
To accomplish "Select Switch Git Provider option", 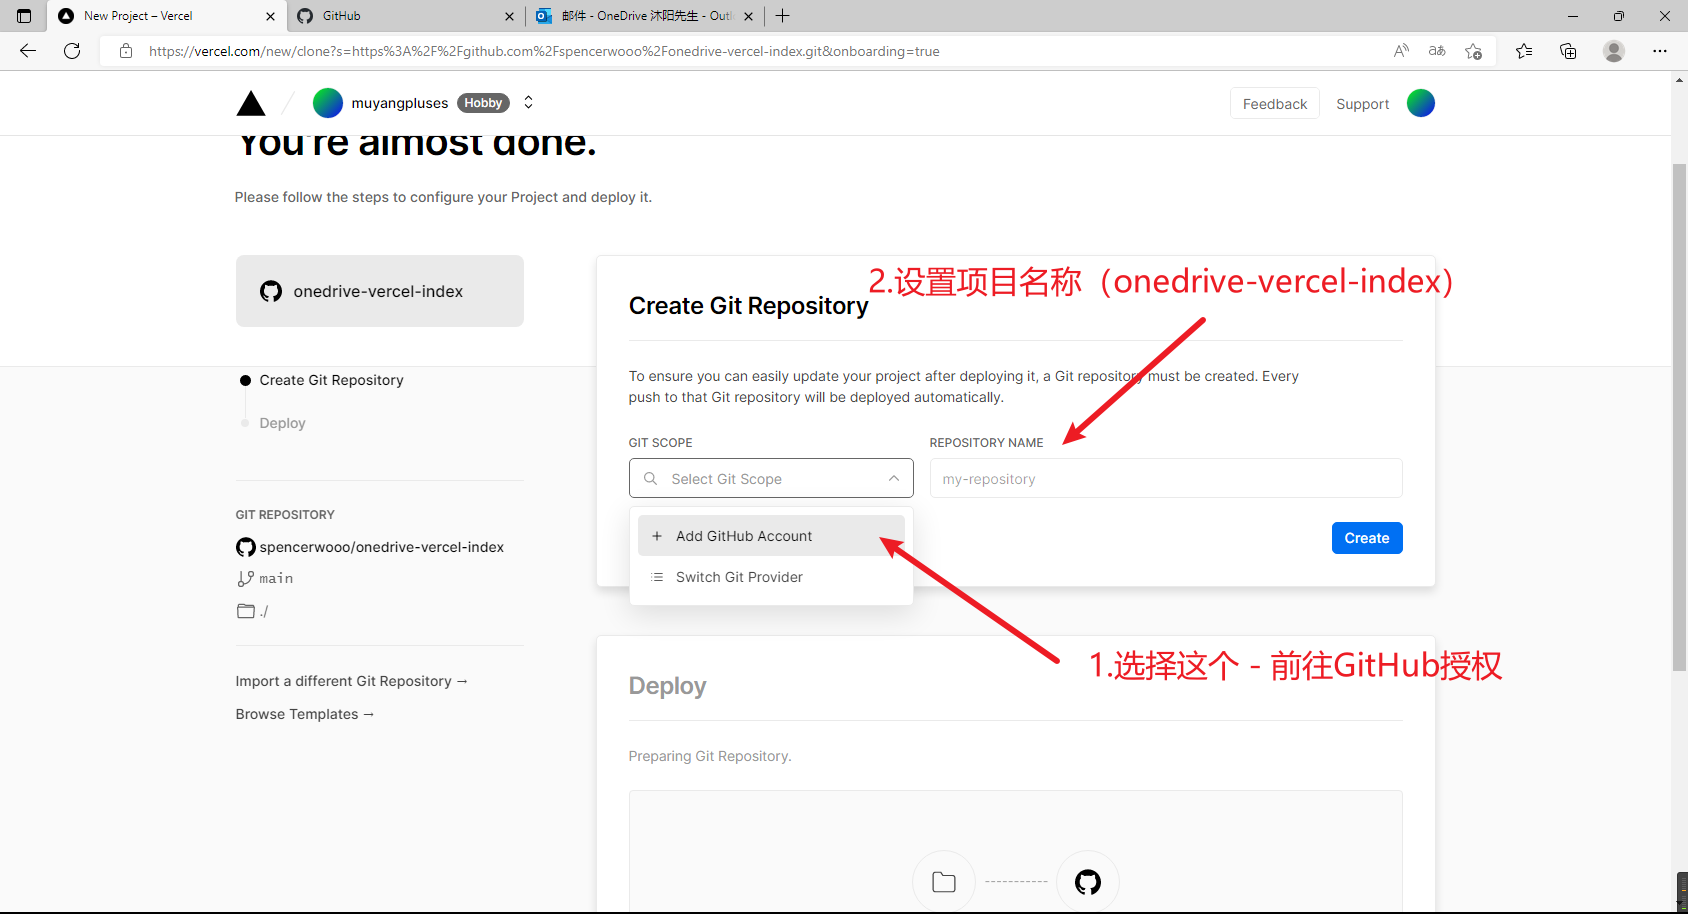I will (x=739, y=577).
